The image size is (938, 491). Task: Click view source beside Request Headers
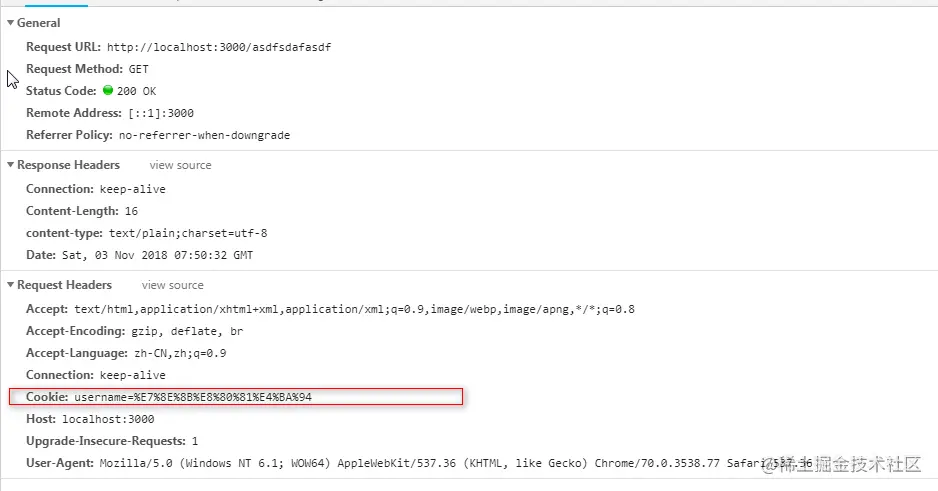pos(172,285)
